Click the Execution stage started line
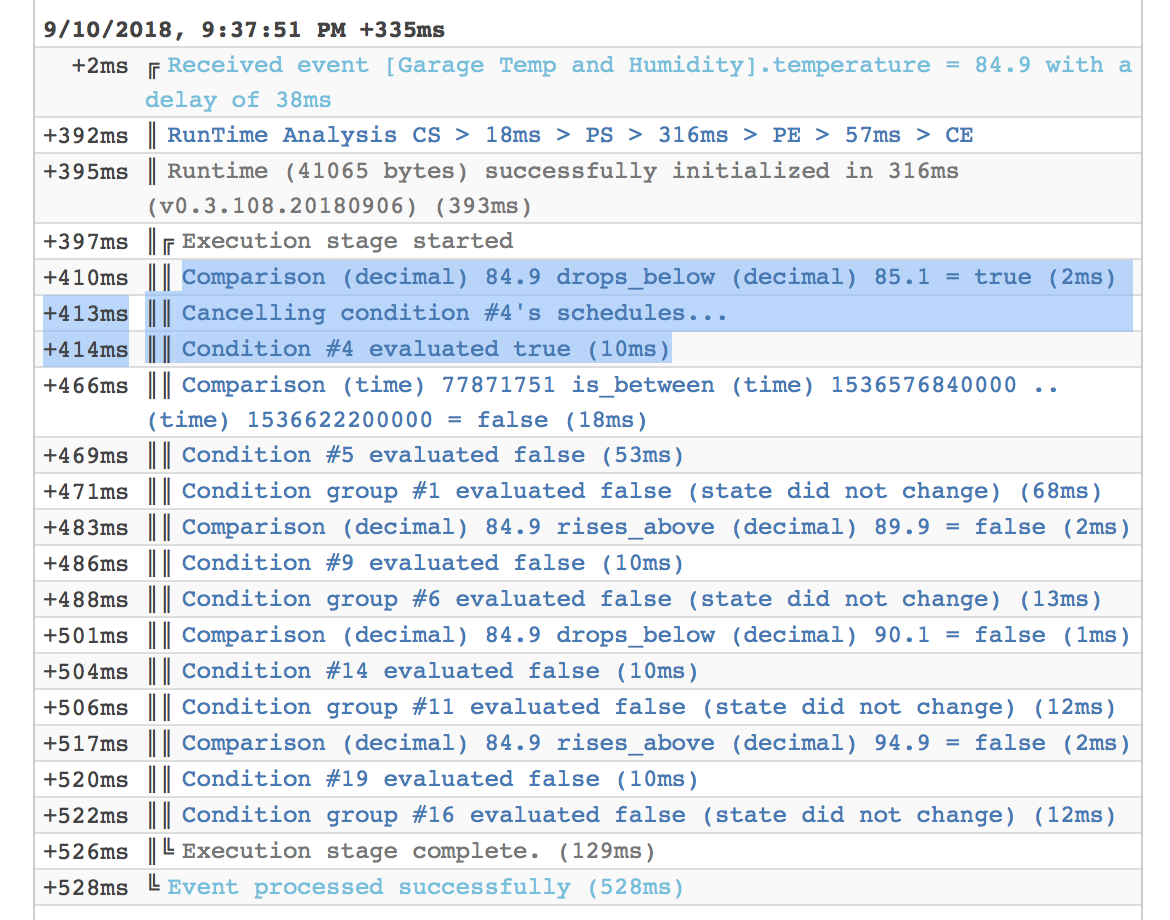The height and width of the screenshot is (920, 1170). 348,241
